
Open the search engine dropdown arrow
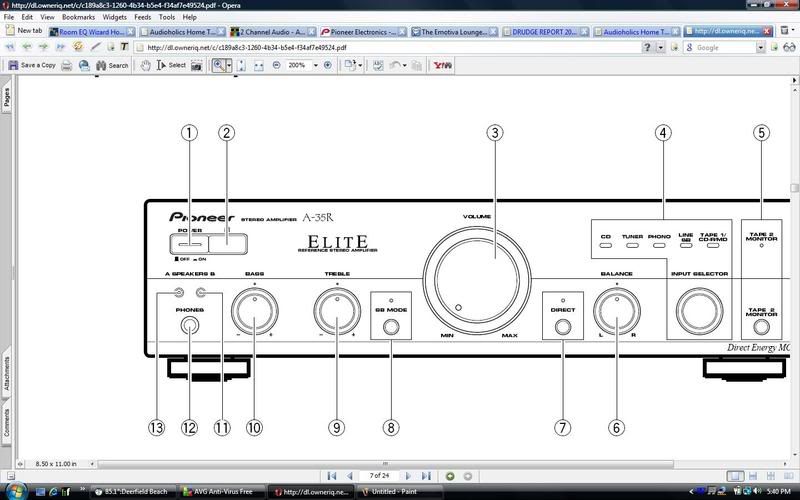761,47
